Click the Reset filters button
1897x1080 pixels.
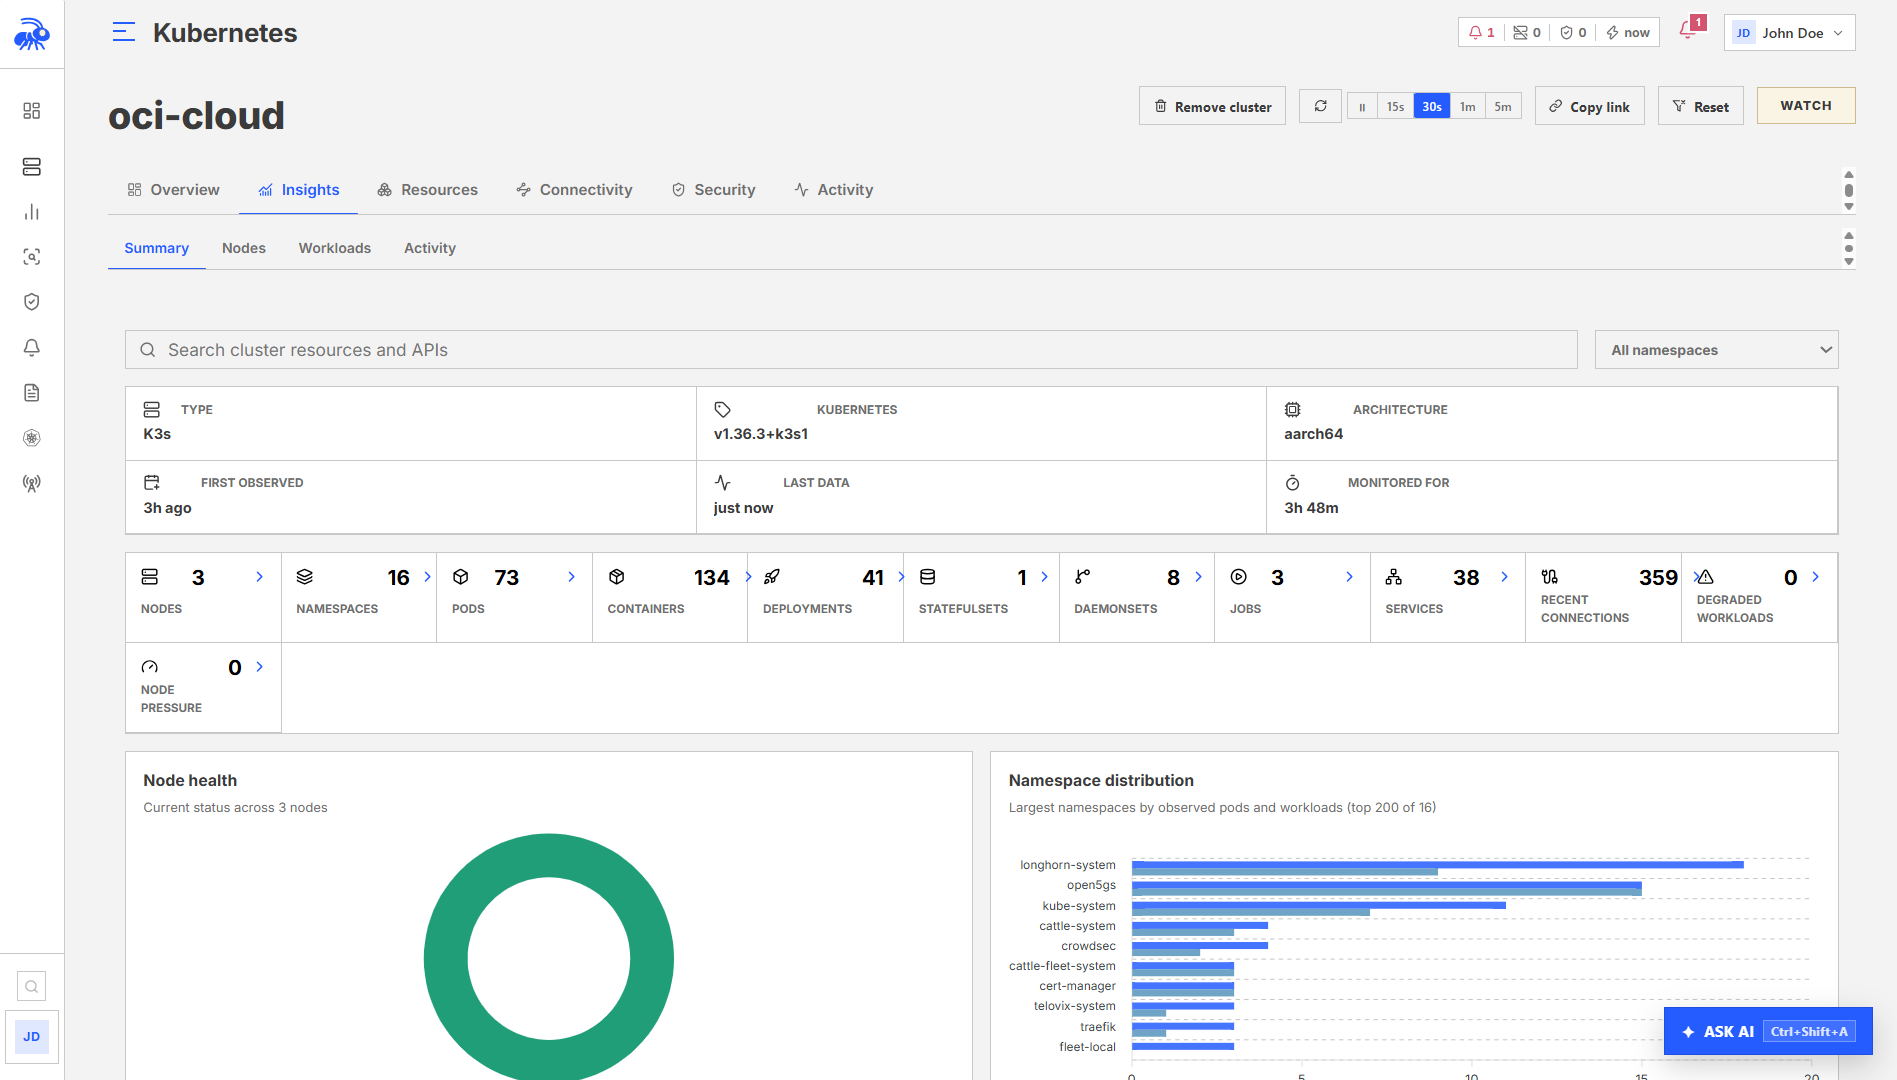1701,106
